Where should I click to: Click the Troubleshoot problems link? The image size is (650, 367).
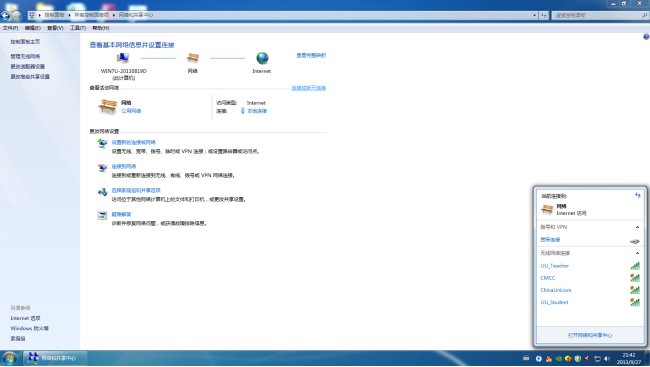(x=121, y=214)
